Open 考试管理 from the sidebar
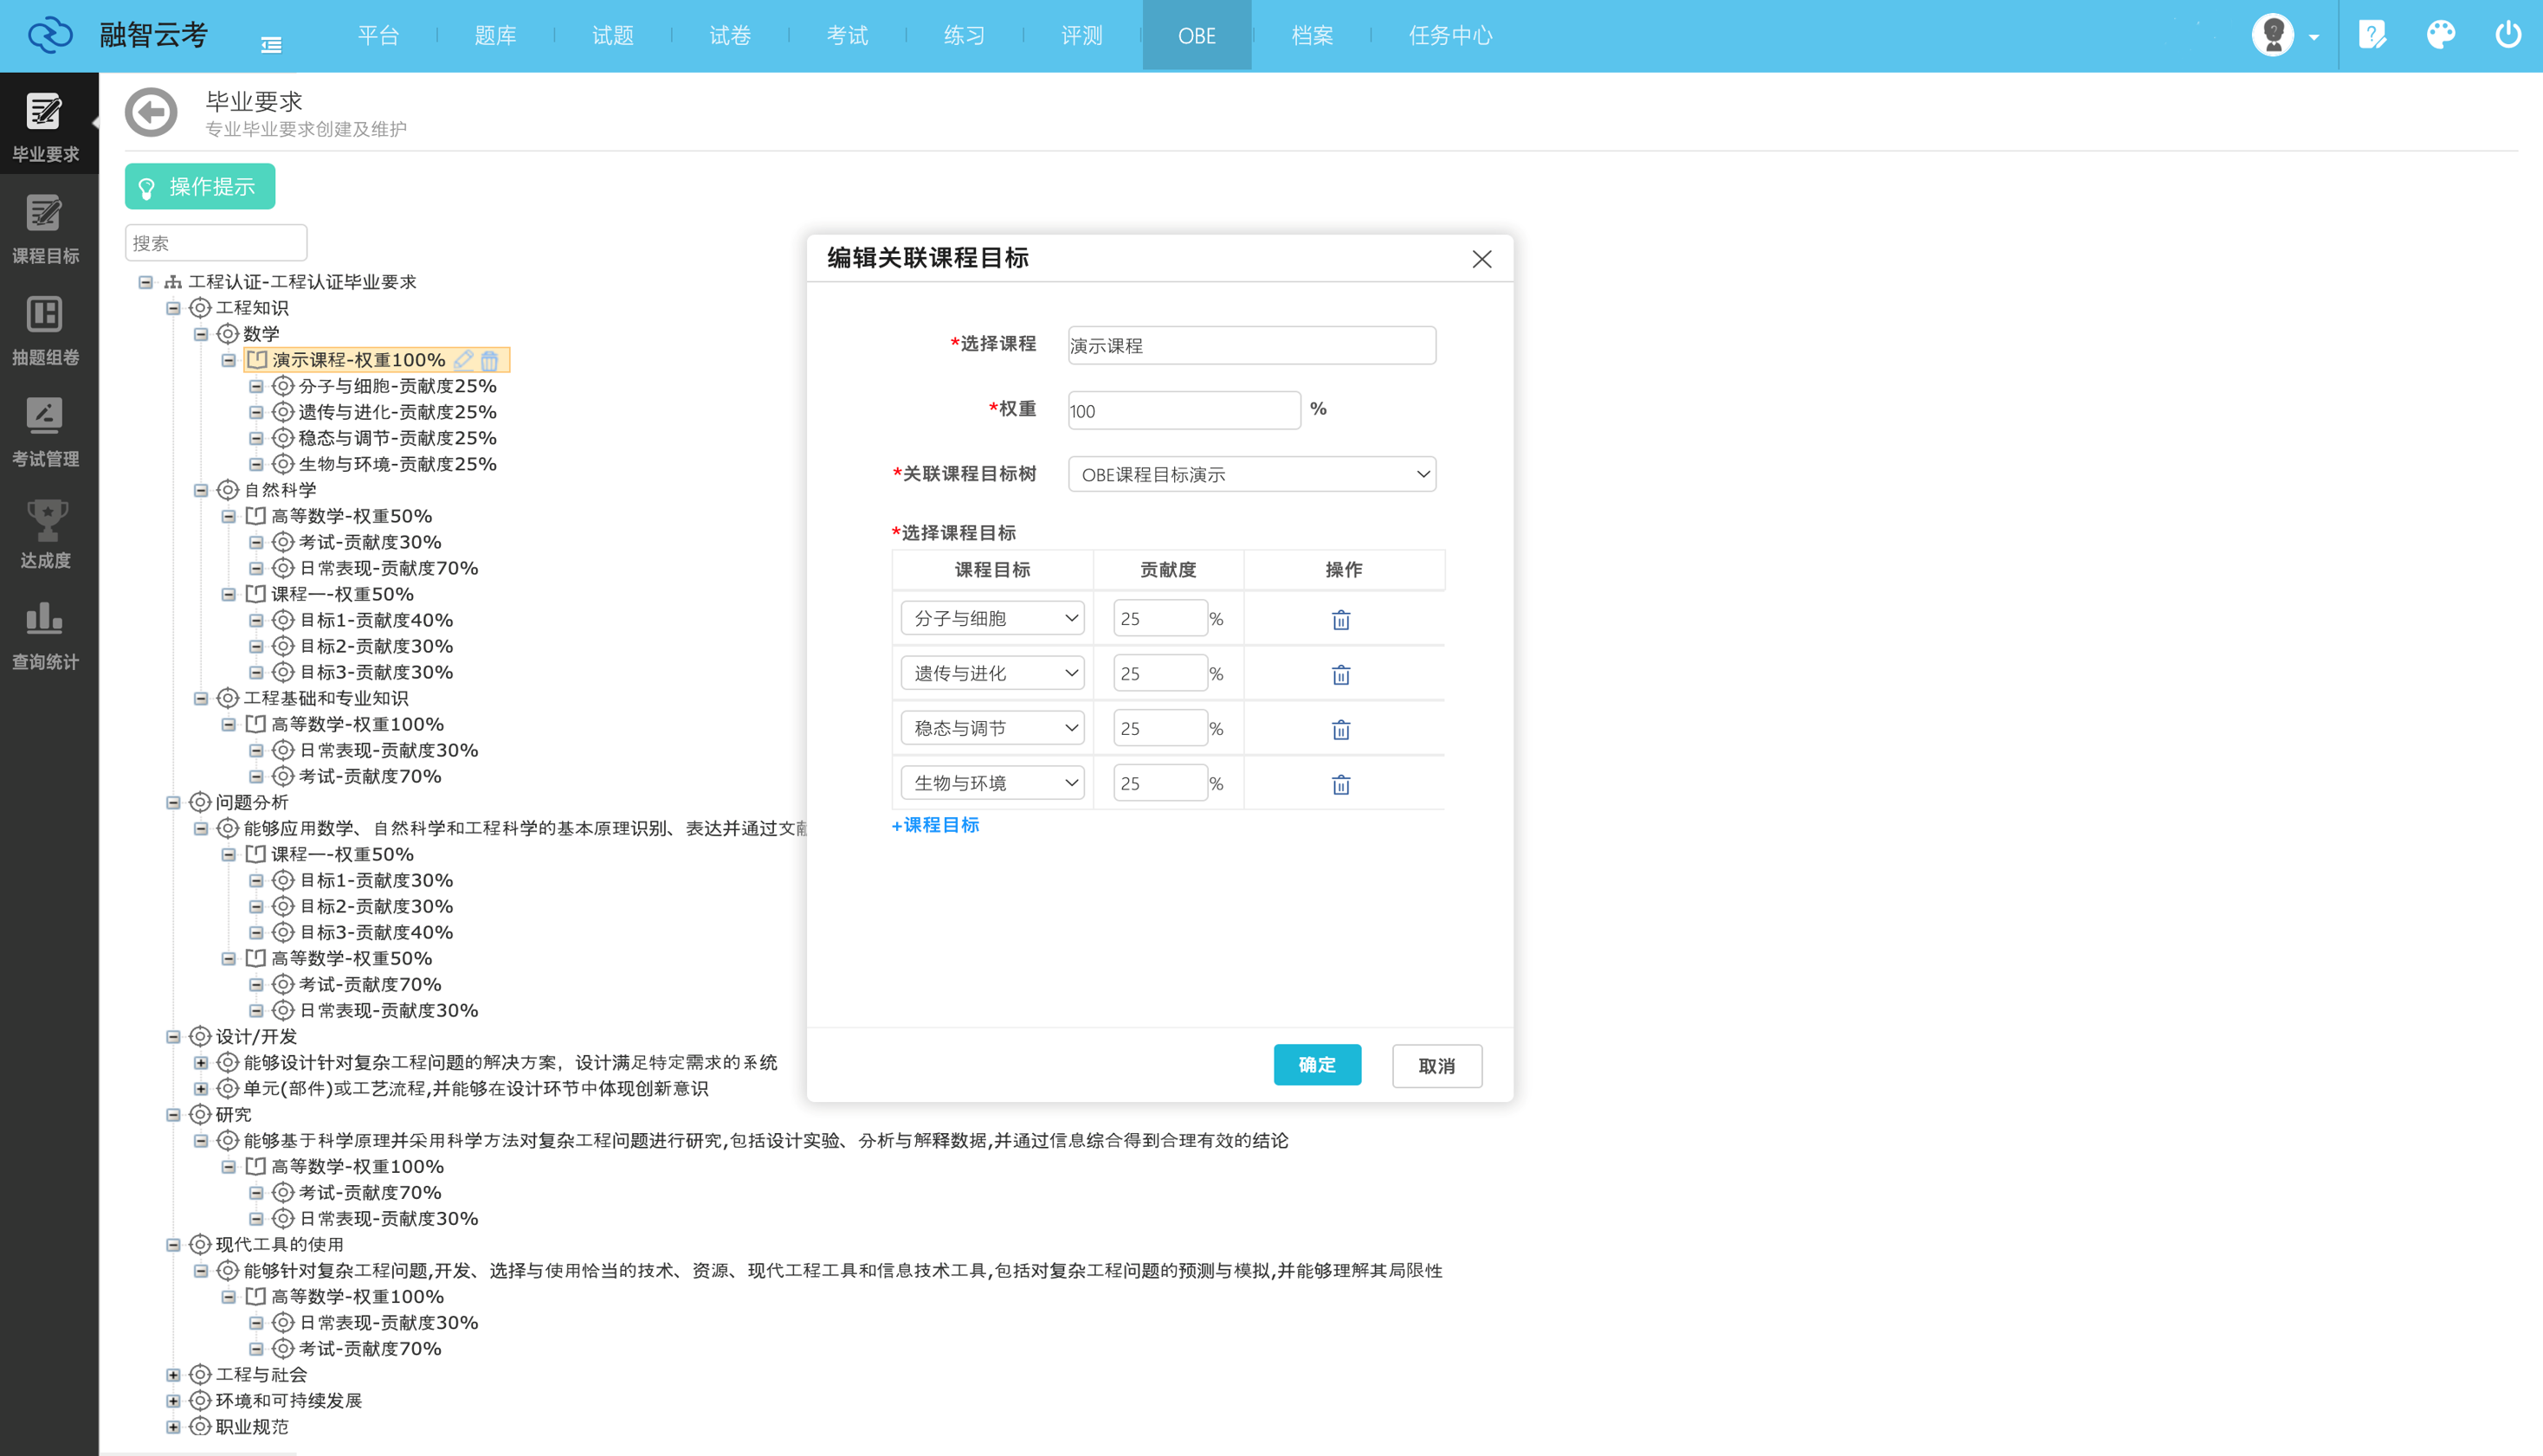Viewport: 2543px width, 1456px height. [46, 430]
